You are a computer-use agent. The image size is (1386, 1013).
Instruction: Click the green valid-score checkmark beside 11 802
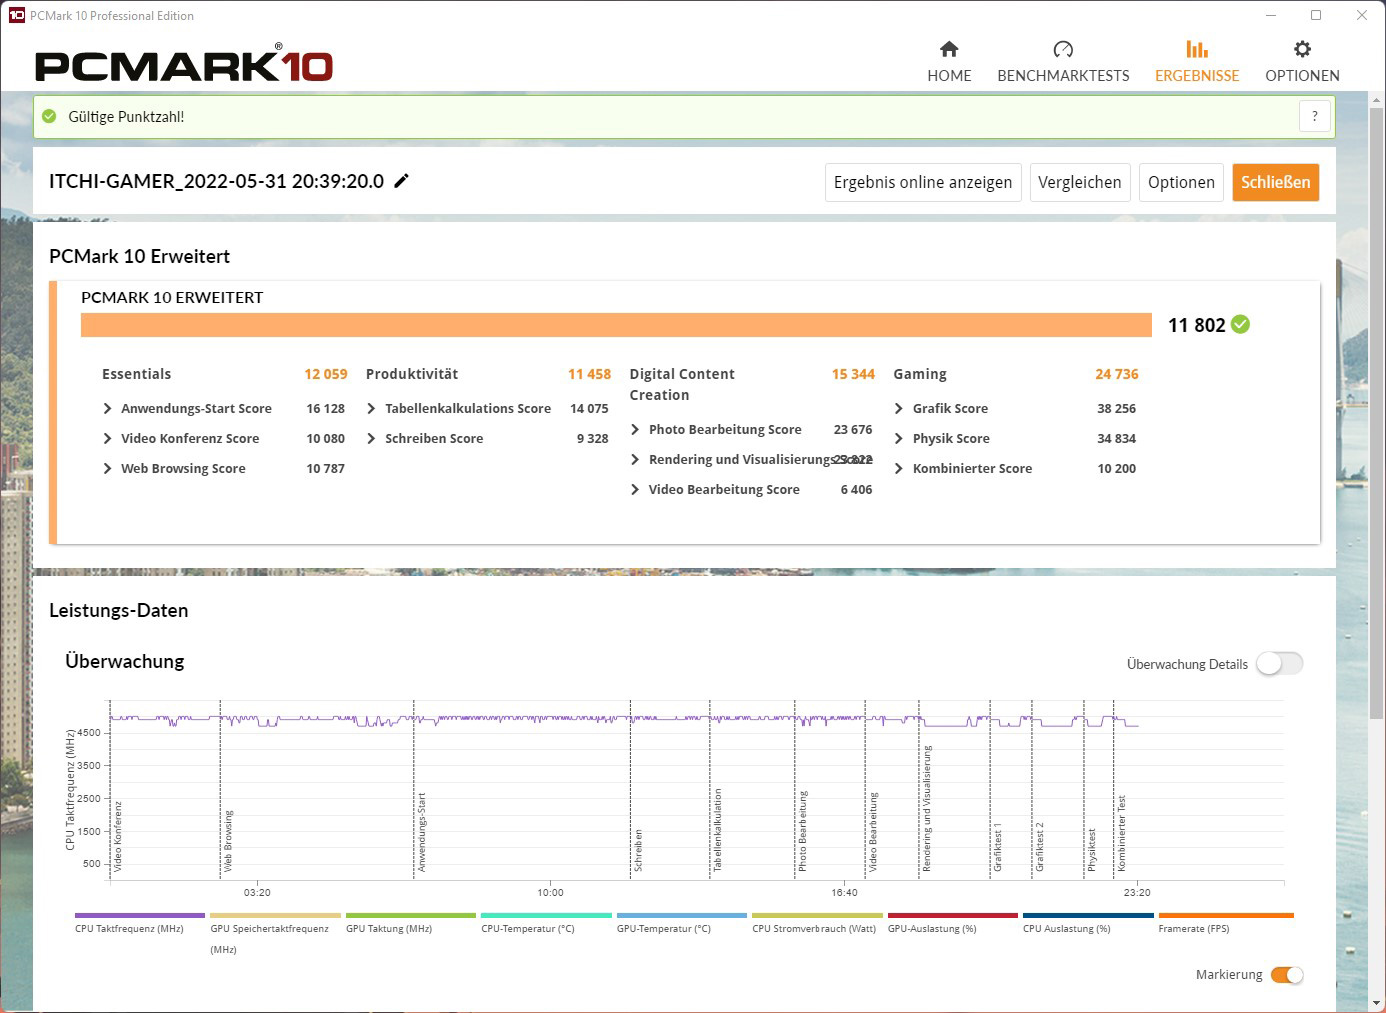[1240, 324]
